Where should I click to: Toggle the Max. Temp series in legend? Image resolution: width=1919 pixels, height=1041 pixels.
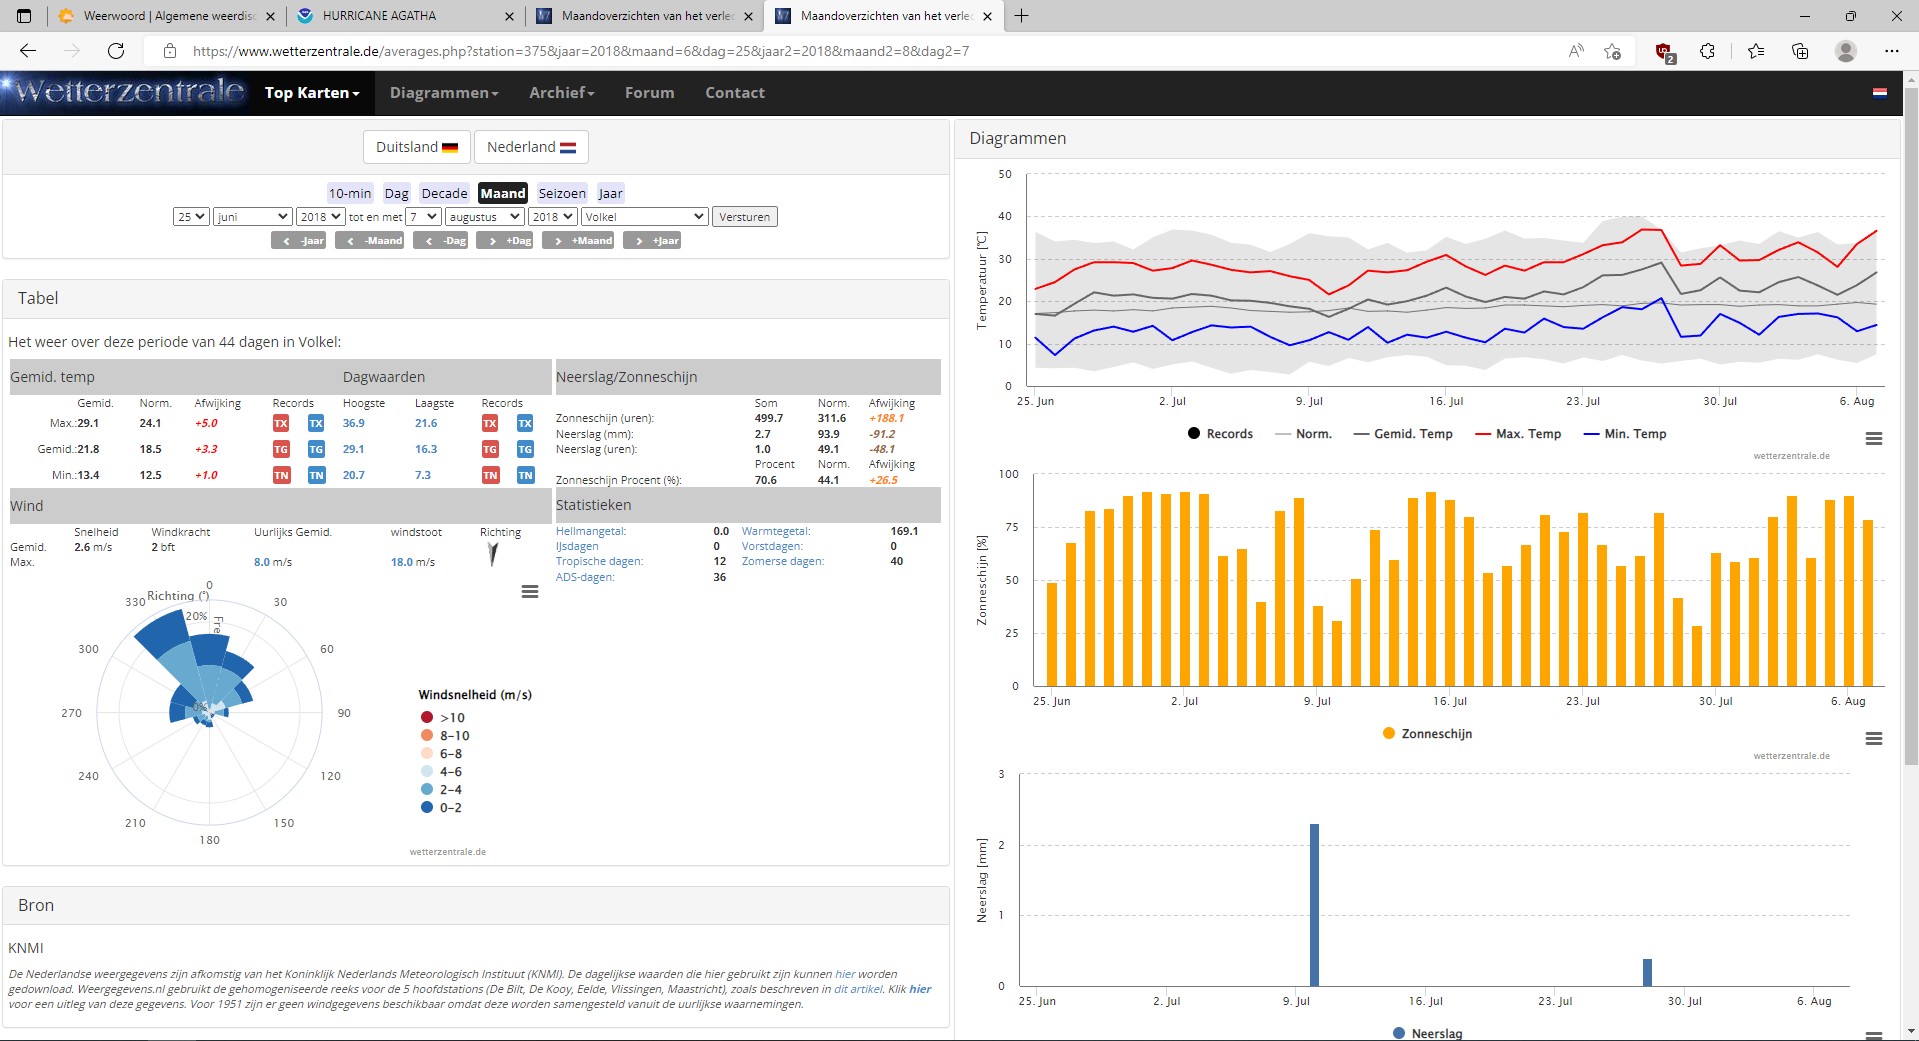[x=1518, y=434]
